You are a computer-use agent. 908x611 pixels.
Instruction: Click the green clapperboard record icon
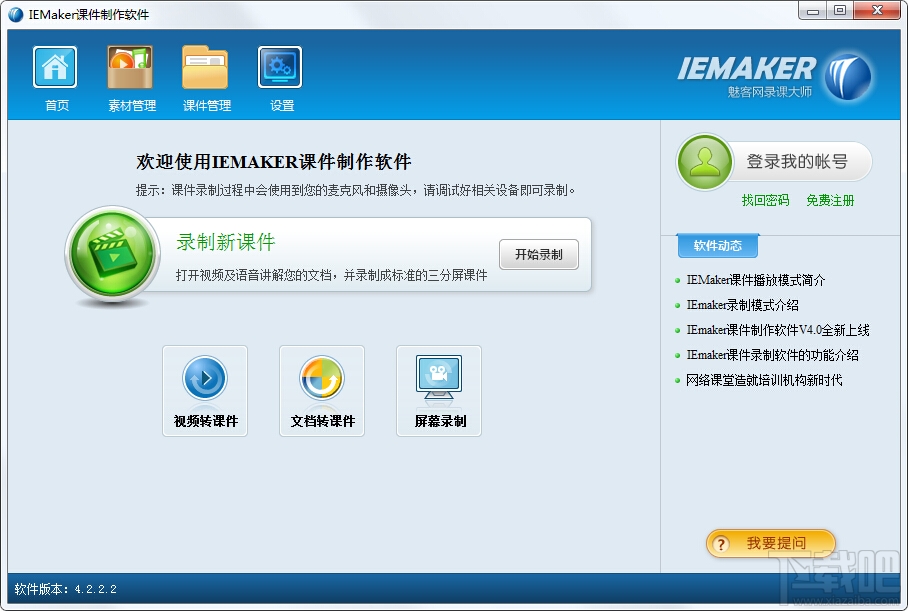click(112, 254)
